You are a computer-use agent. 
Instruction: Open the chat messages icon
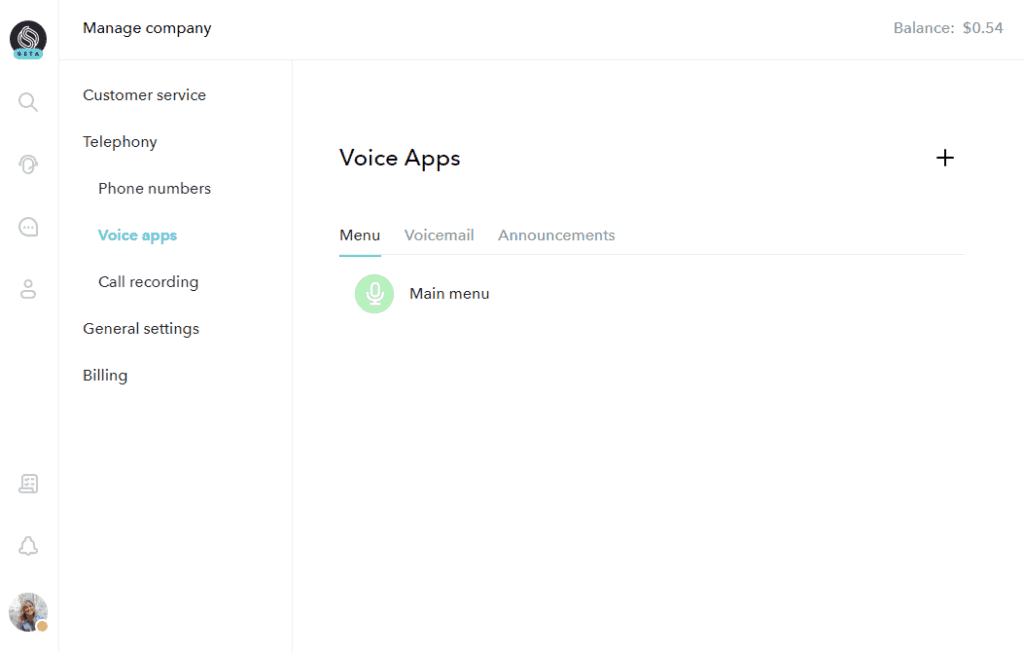[27, 226]
